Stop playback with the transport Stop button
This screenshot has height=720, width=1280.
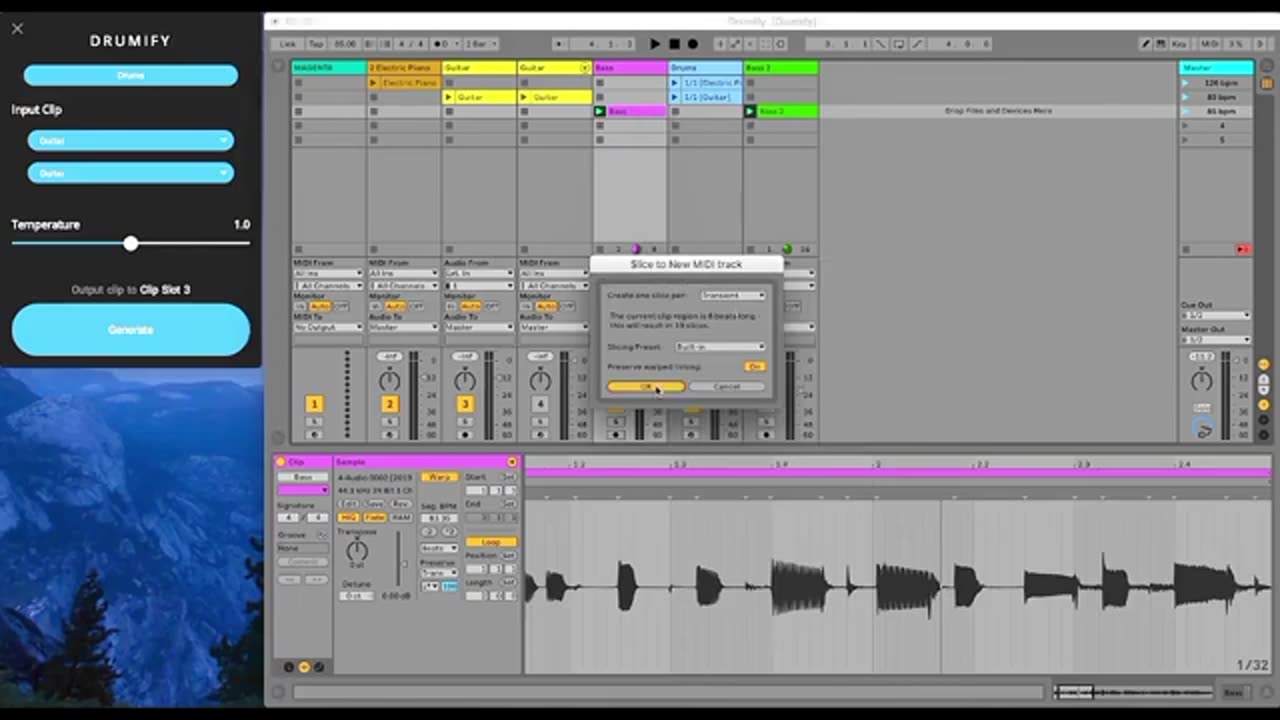674,44
